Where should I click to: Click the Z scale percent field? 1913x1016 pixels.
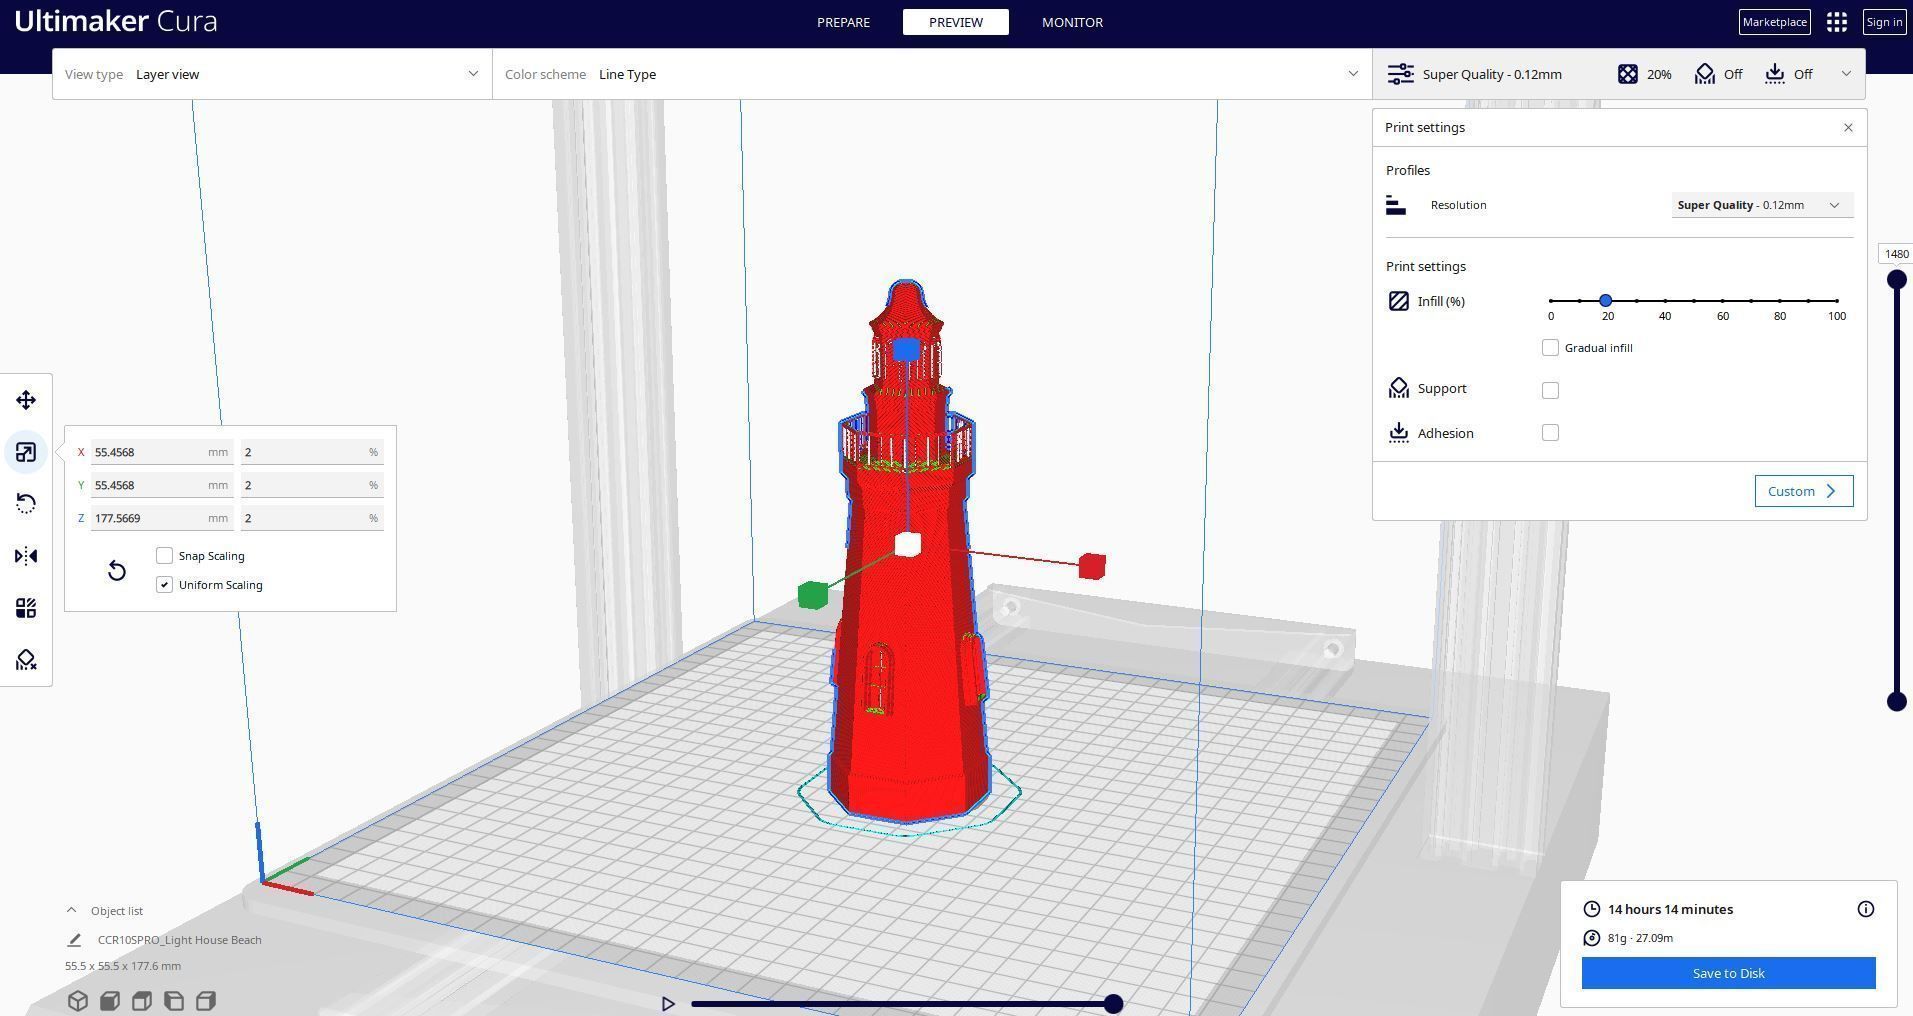pos(312,518)
